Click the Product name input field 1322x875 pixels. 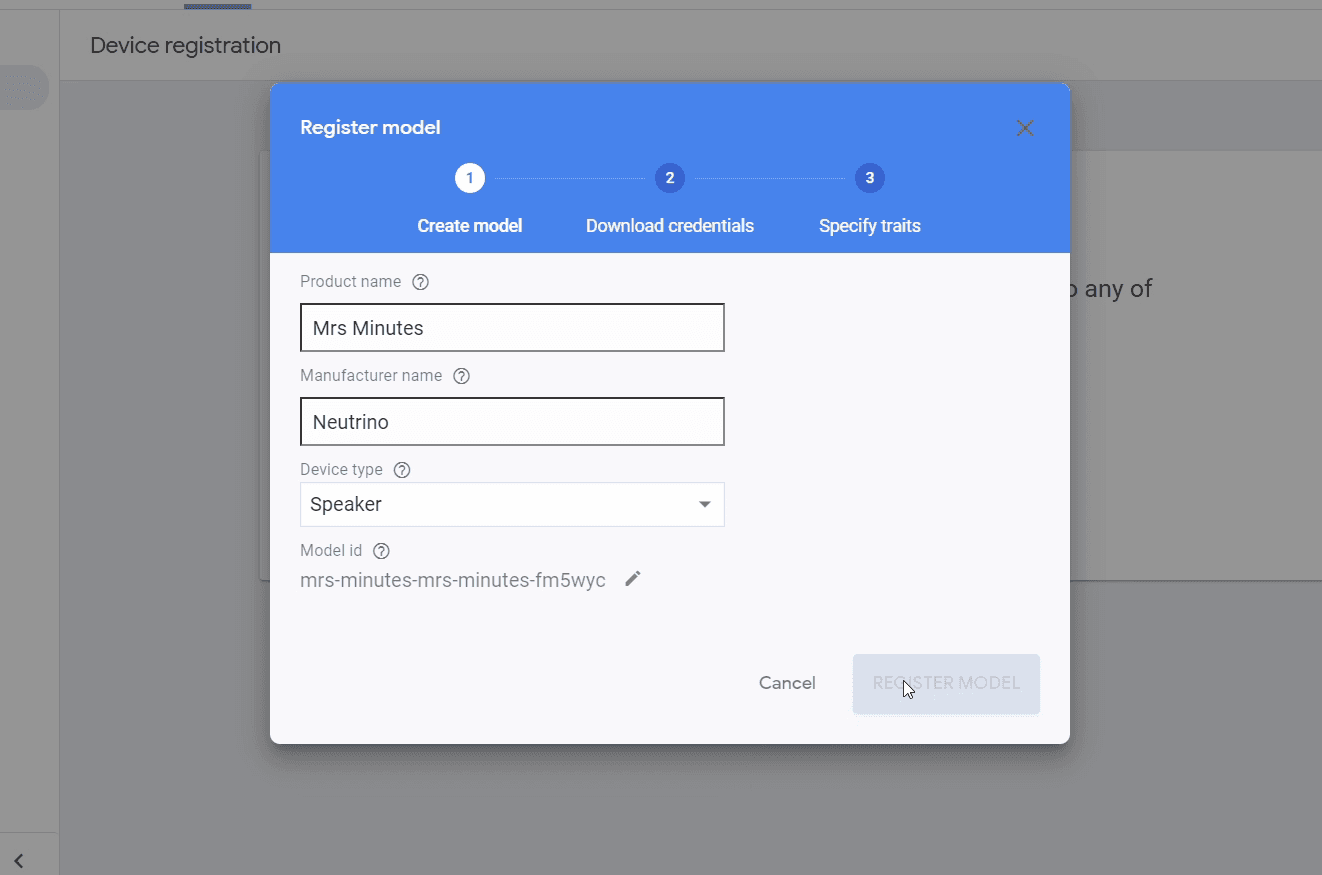point(512,327)
